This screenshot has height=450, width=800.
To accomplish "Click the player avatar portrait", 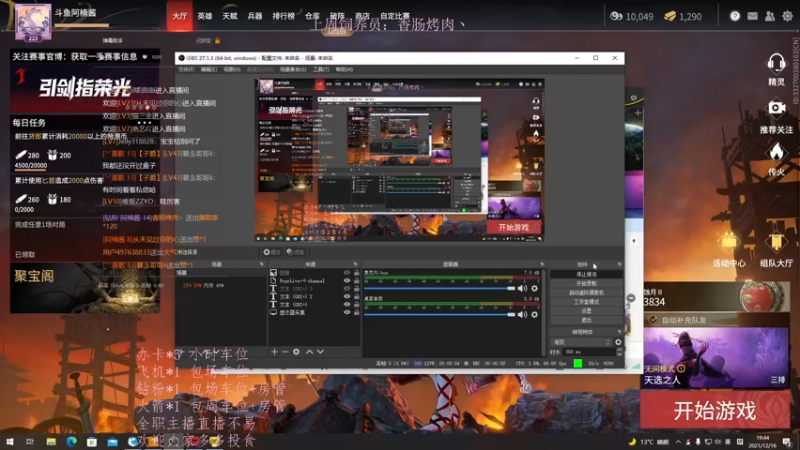I will (x=33, y=21).
